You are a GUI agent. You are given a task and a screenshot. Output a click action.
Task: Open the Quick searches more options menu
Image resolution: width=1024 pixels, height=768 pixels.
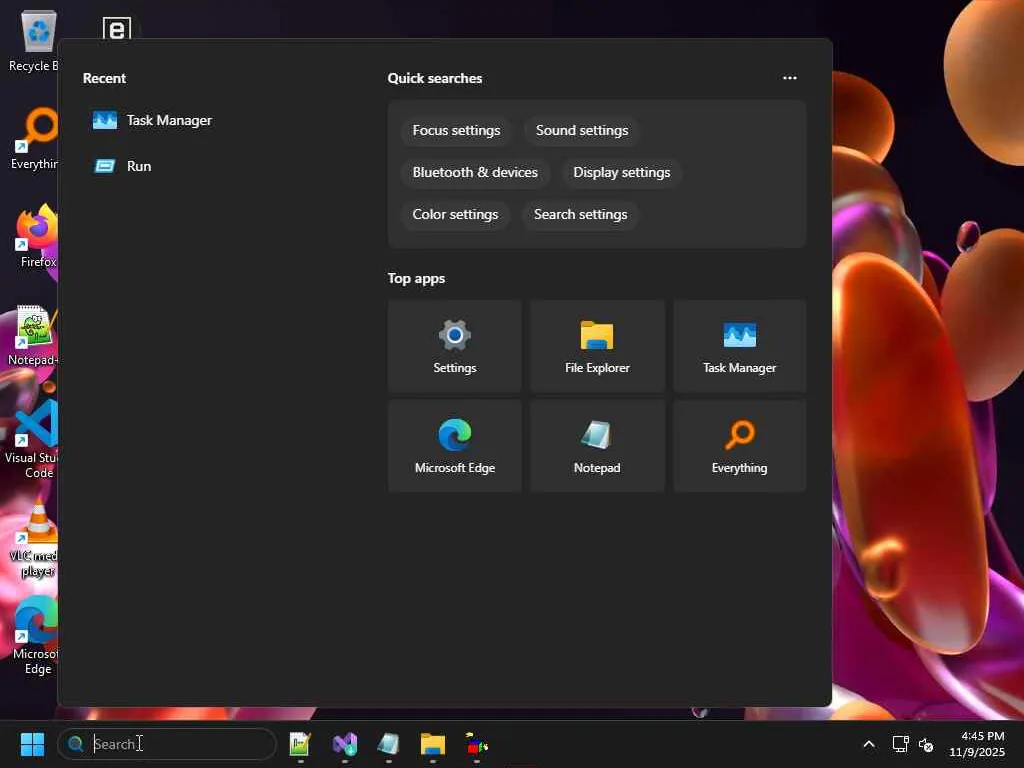(790, 78)
